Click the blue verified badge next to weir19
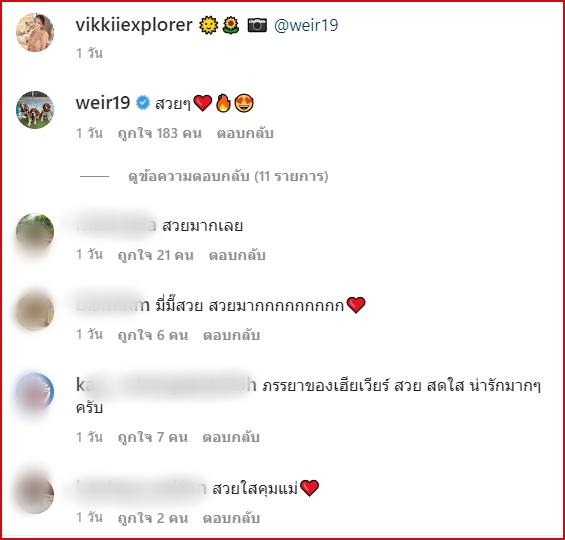565x540 pixels. coord(143,103)
